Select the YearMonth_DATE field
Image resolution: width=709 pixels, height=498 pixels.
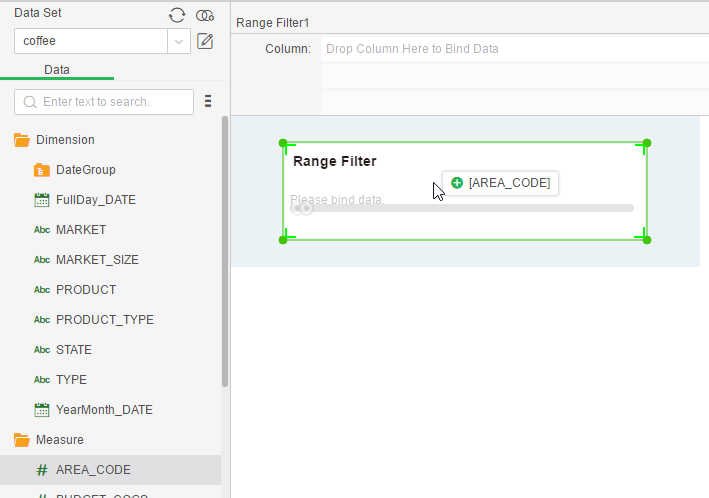click(x=104, y=410)
